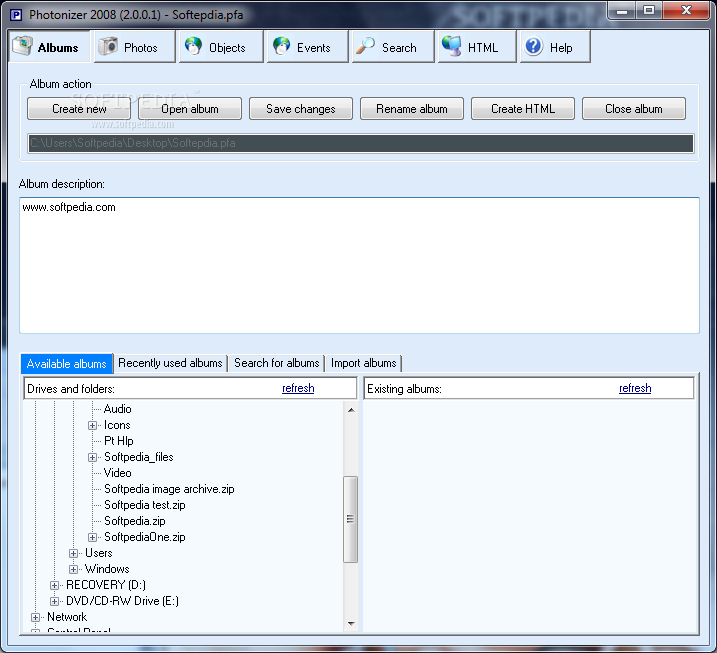Expand the DVD/CD-RW Drive (E:) node
This screenshot has height=653, width=717.
(54, 602)
